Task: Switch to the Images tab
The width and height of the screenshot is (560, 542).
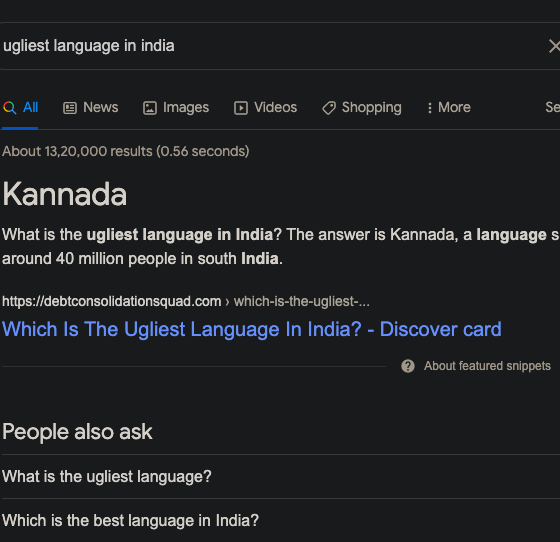Action: click(176, 107)
